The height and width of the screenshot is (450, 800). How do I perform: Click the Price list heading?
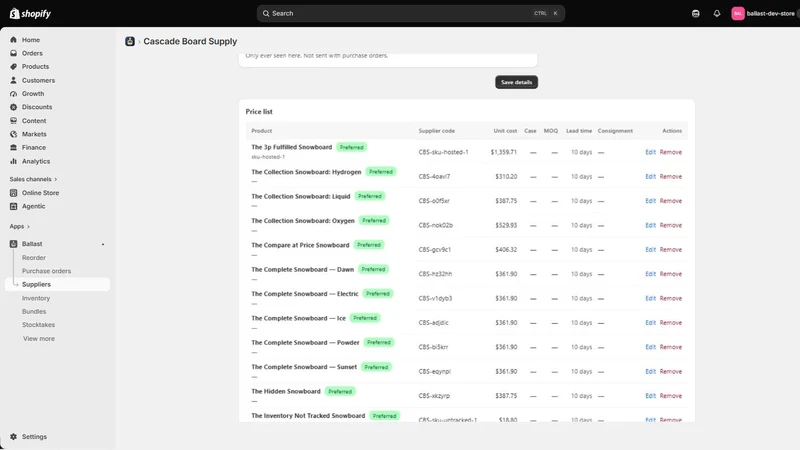point(259,112)
